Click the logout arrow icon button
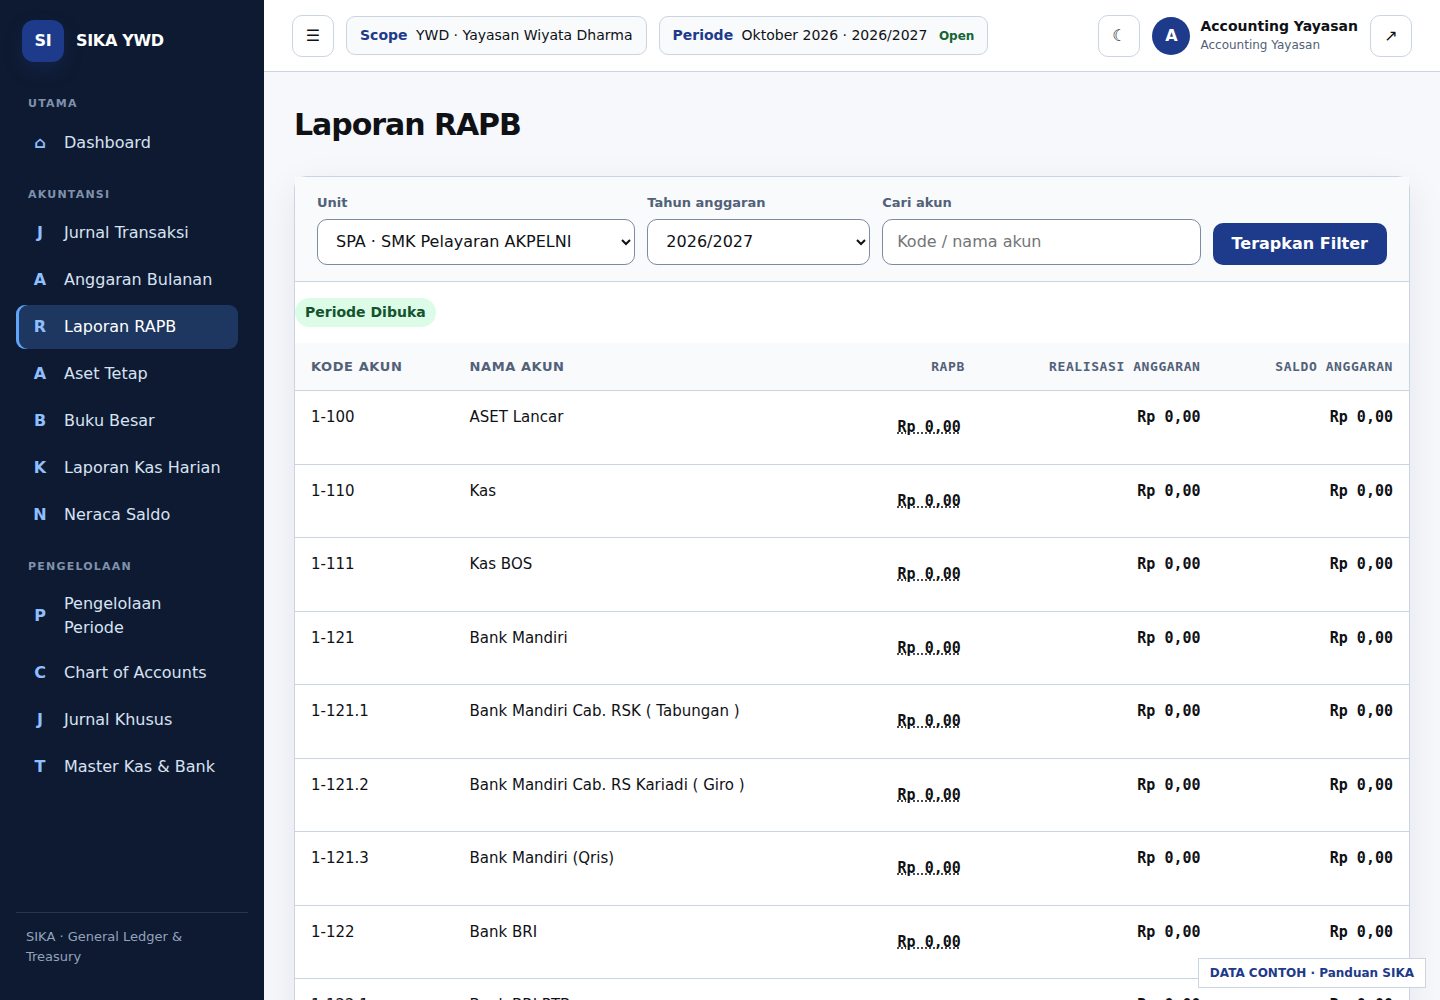 [x=1391, y=36]
